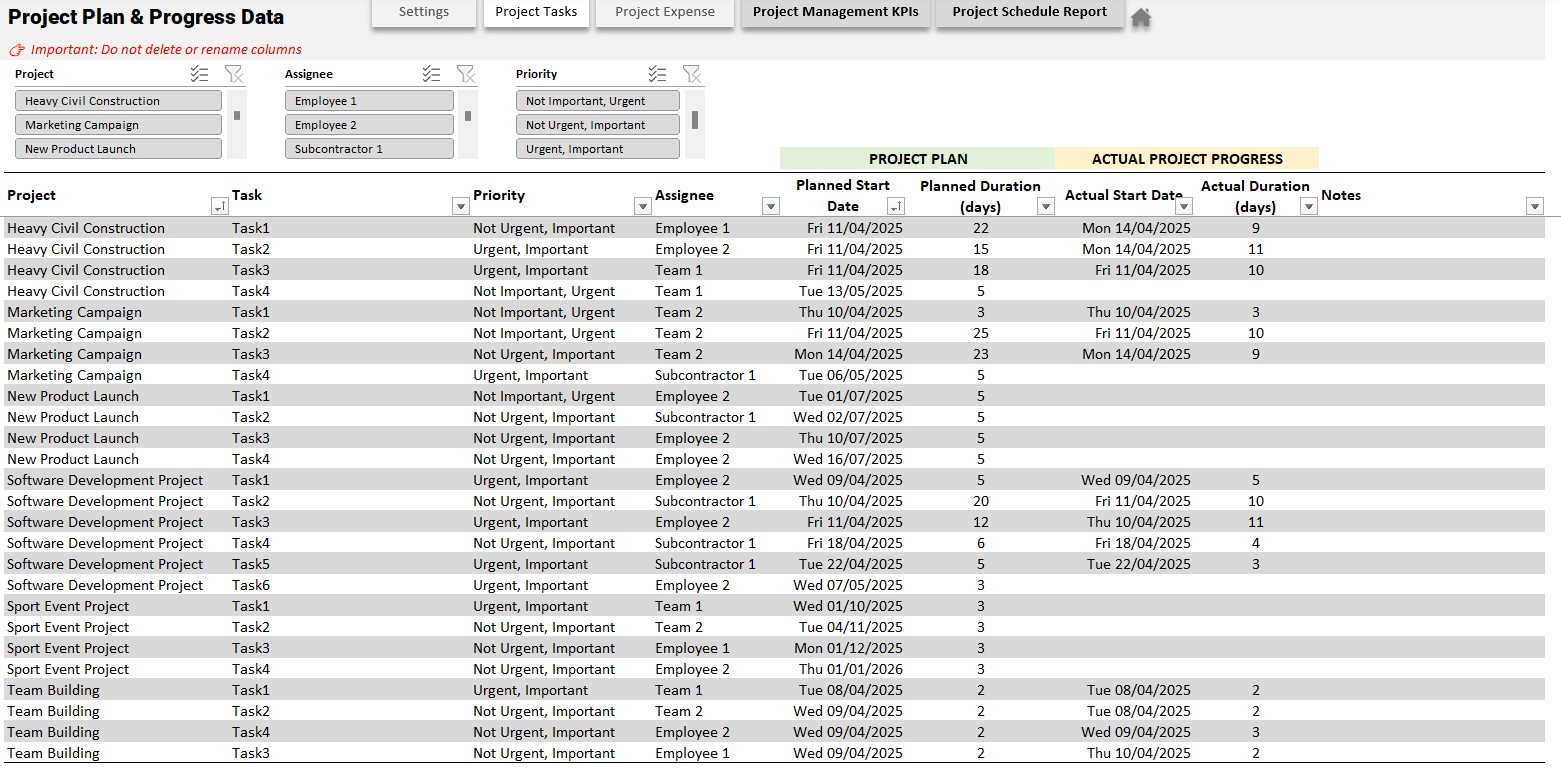Toggle the Employee 2 slicer item
Screen dimensions: 1561x784
[368, 125]
